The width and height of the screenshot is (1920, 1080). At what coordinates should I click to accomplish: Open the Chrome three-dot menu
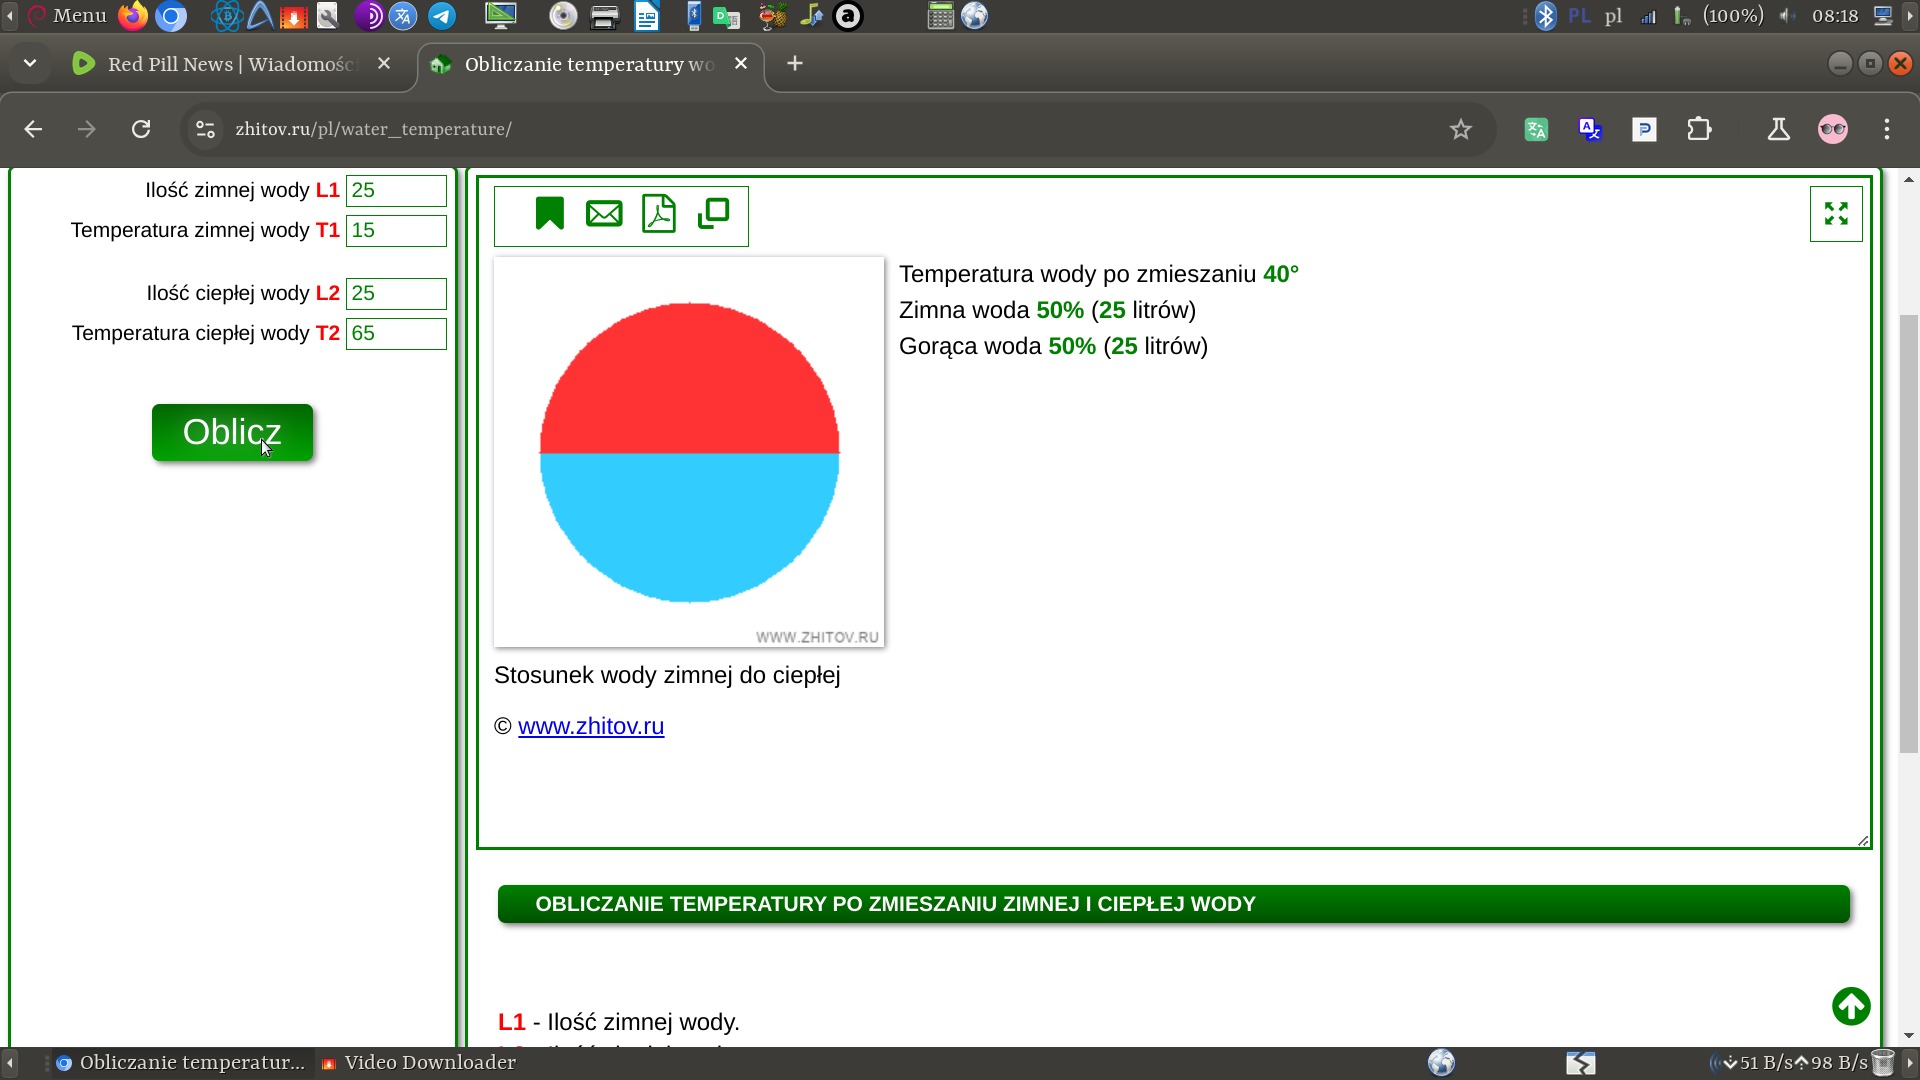point(1887,129)
